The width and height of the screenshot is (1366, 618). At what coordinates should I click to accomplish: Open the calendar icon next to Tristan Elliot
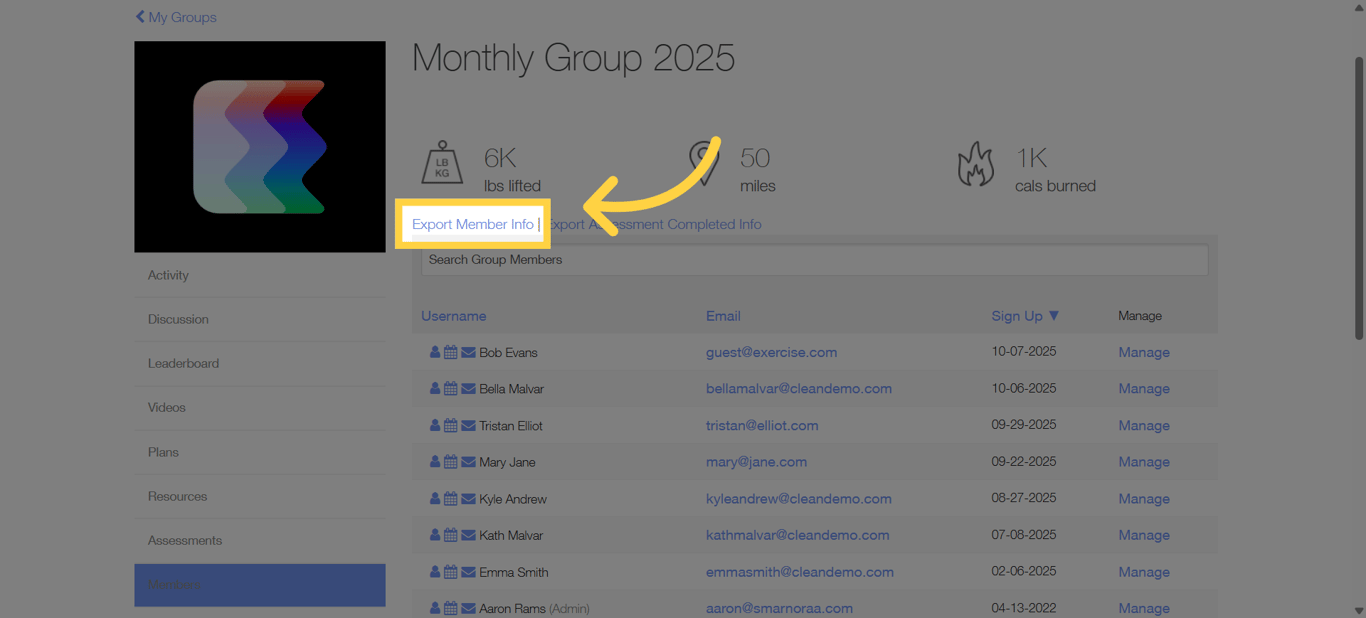(449, 425)
